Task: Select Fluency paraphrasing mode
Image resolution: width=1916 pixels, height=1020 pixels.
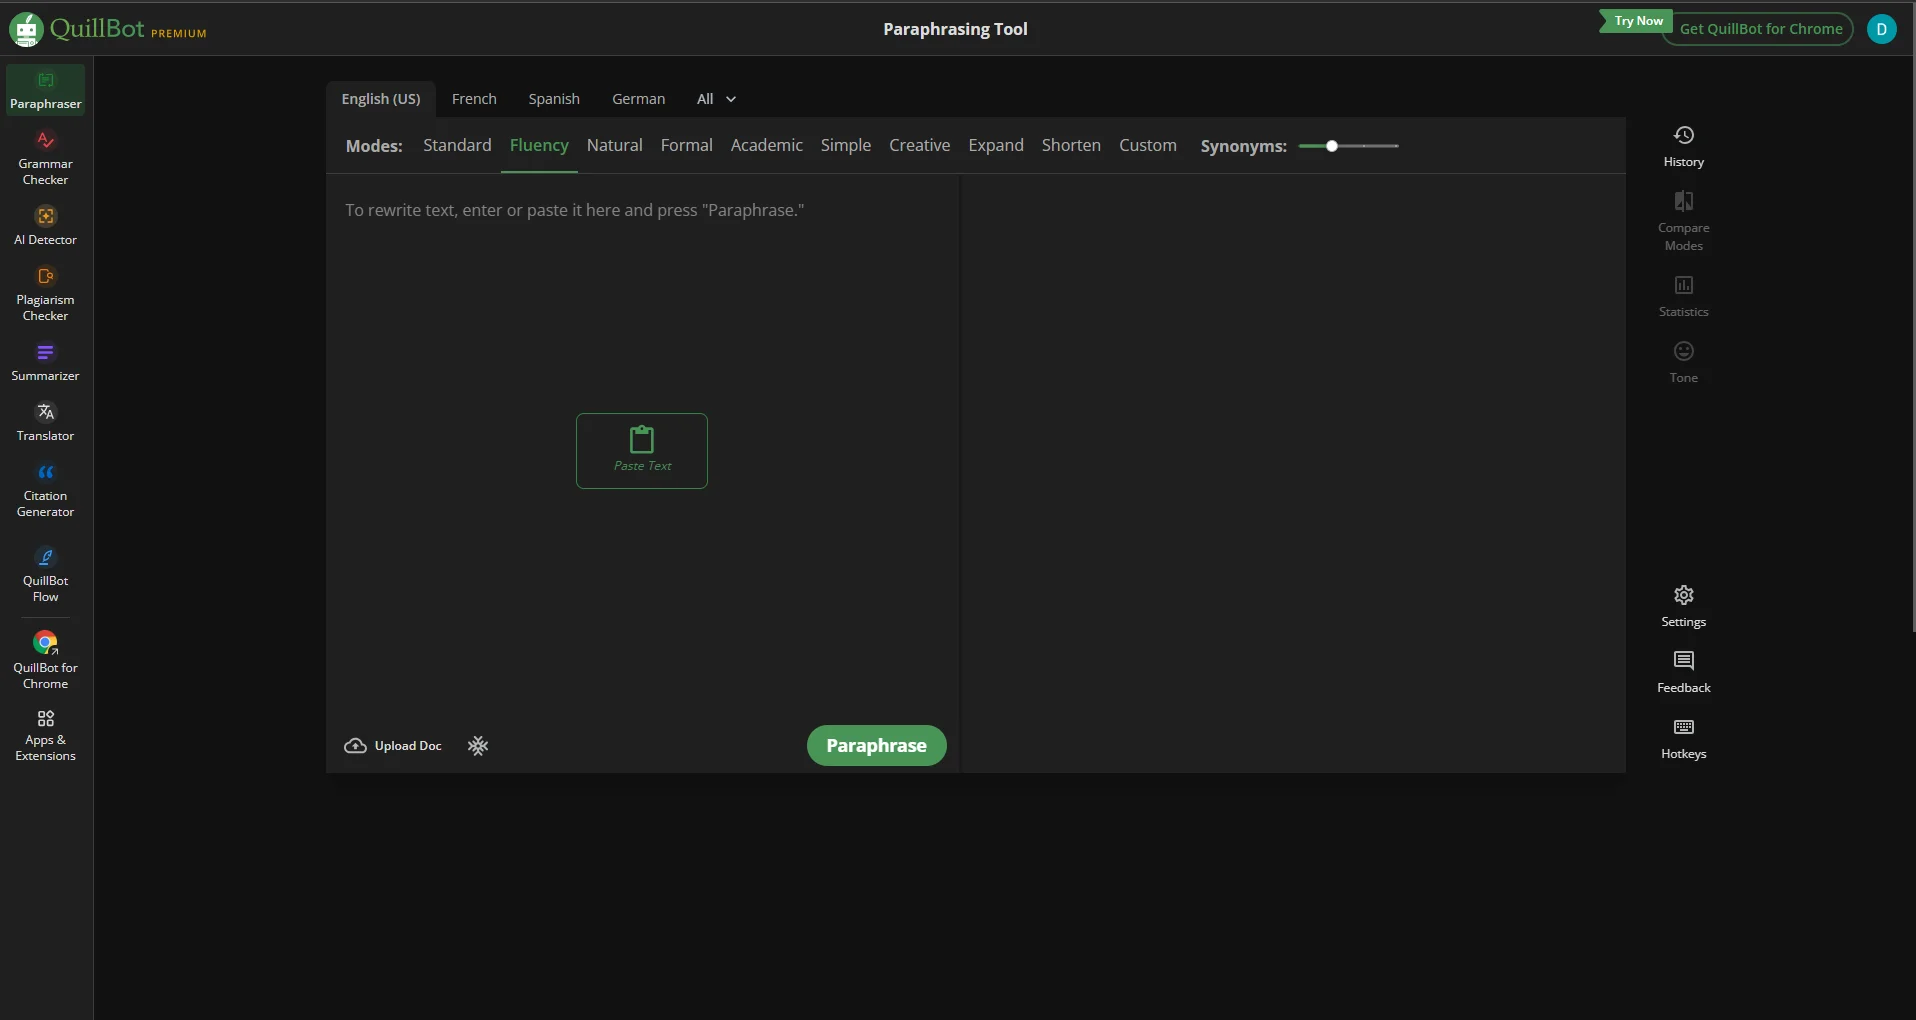Action: 539,145
